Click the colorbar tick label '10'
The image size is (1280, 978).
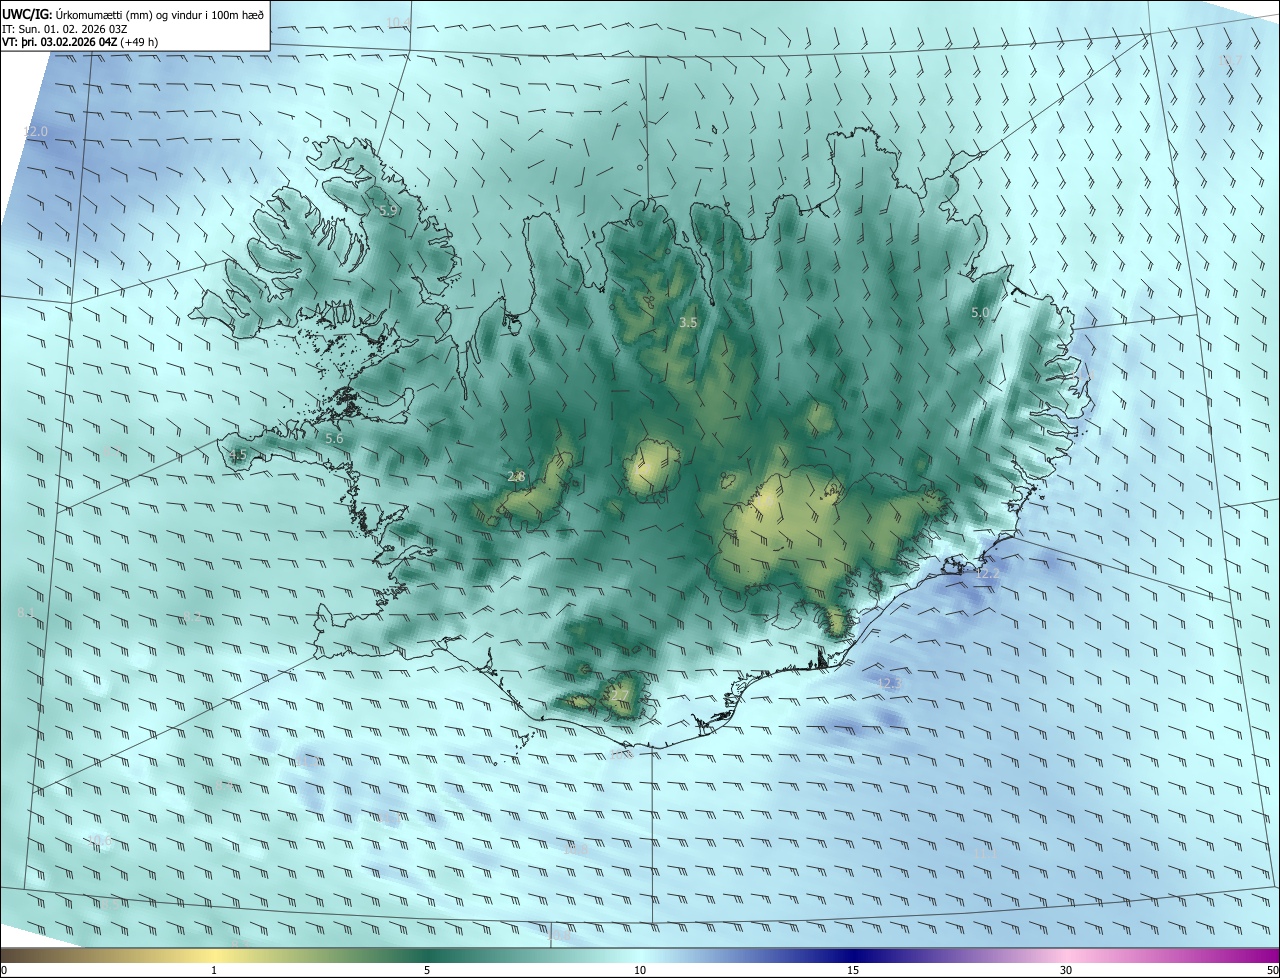(640, 971)
